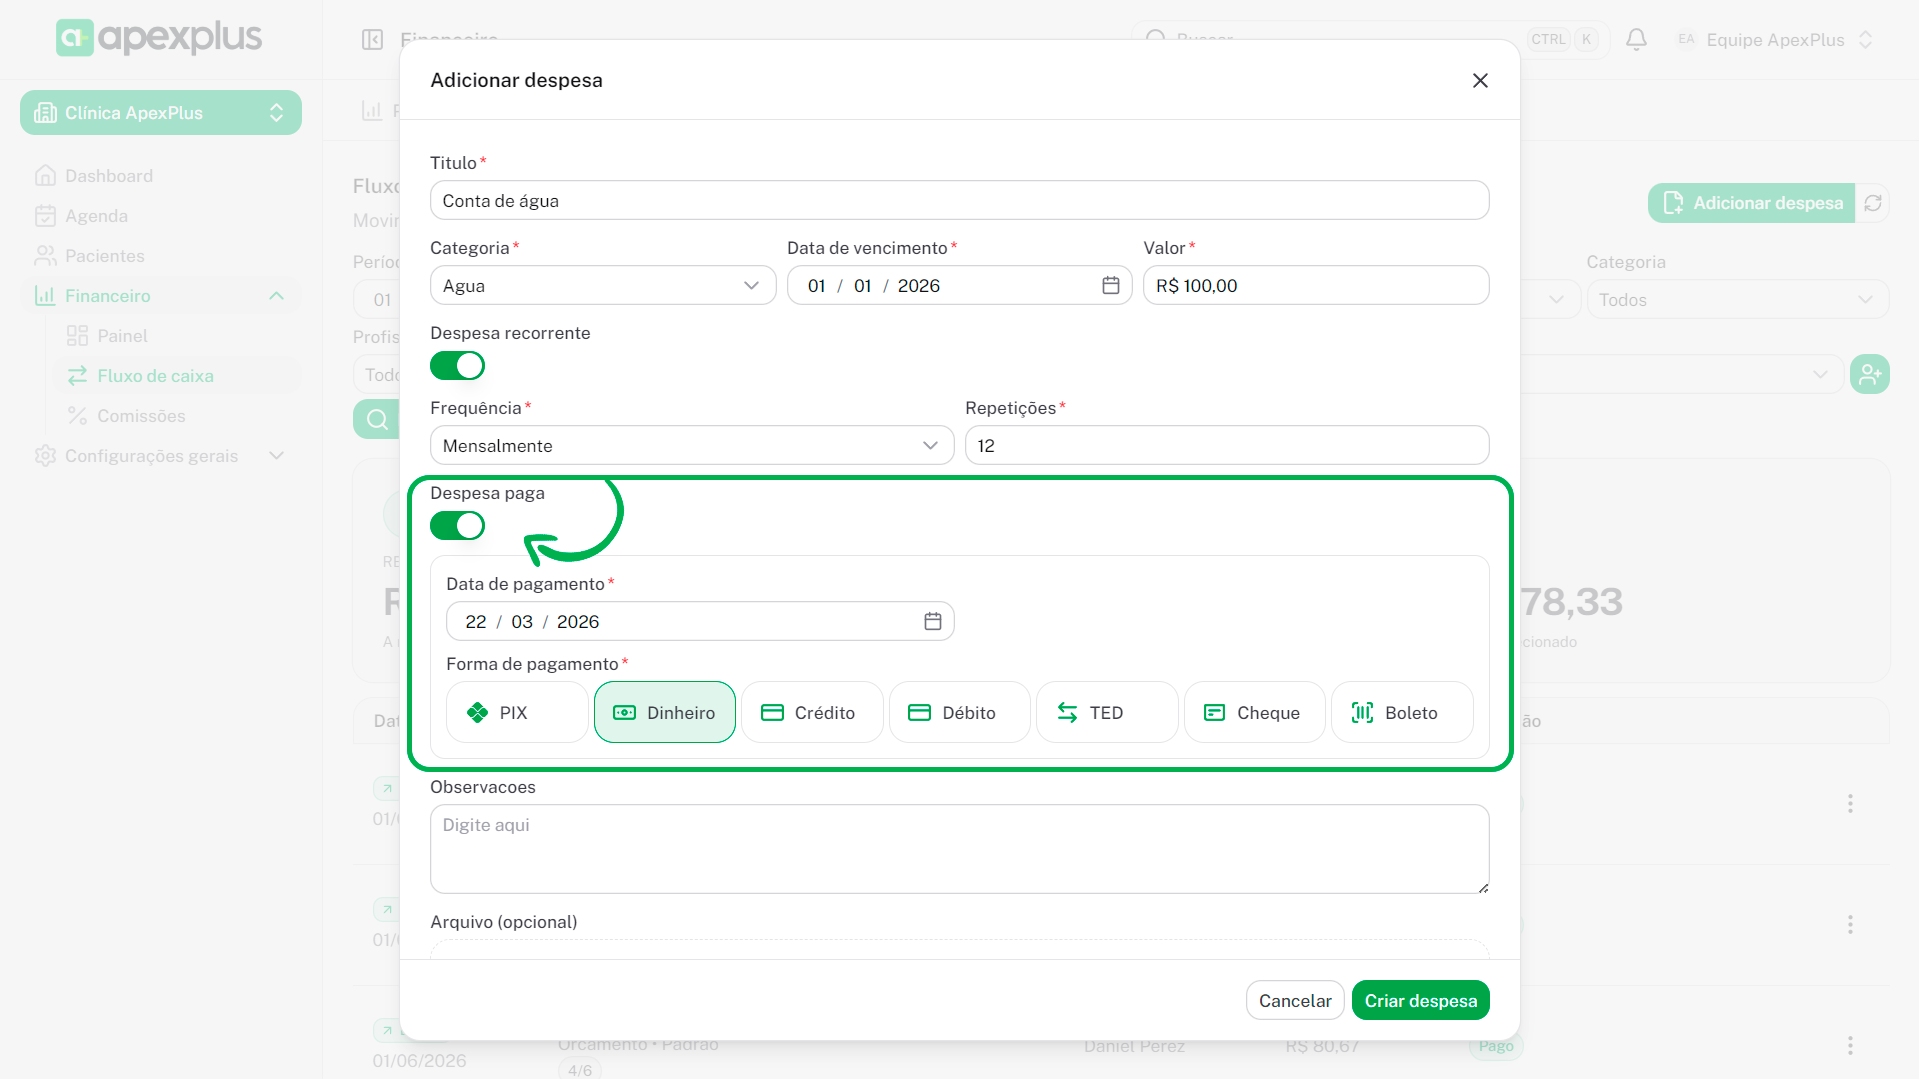Click the sidebar collapse icon
The width and height of the screenshot is (1919, 1079).
click(x=372, y=40)
